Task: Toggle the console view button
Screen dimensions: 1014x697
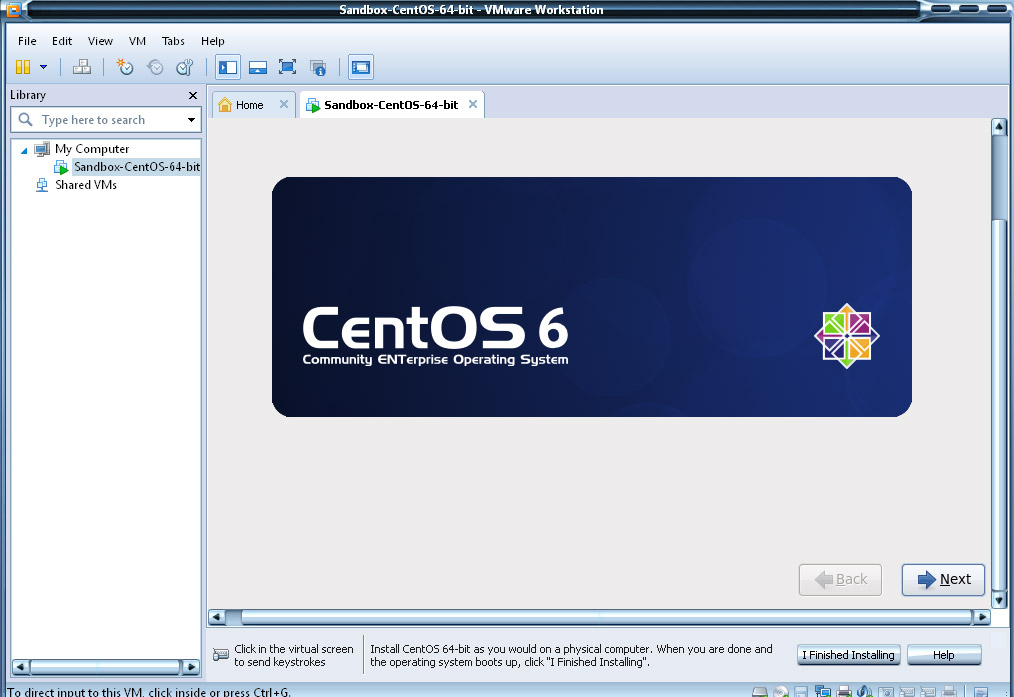Action: tap(361, 67)
